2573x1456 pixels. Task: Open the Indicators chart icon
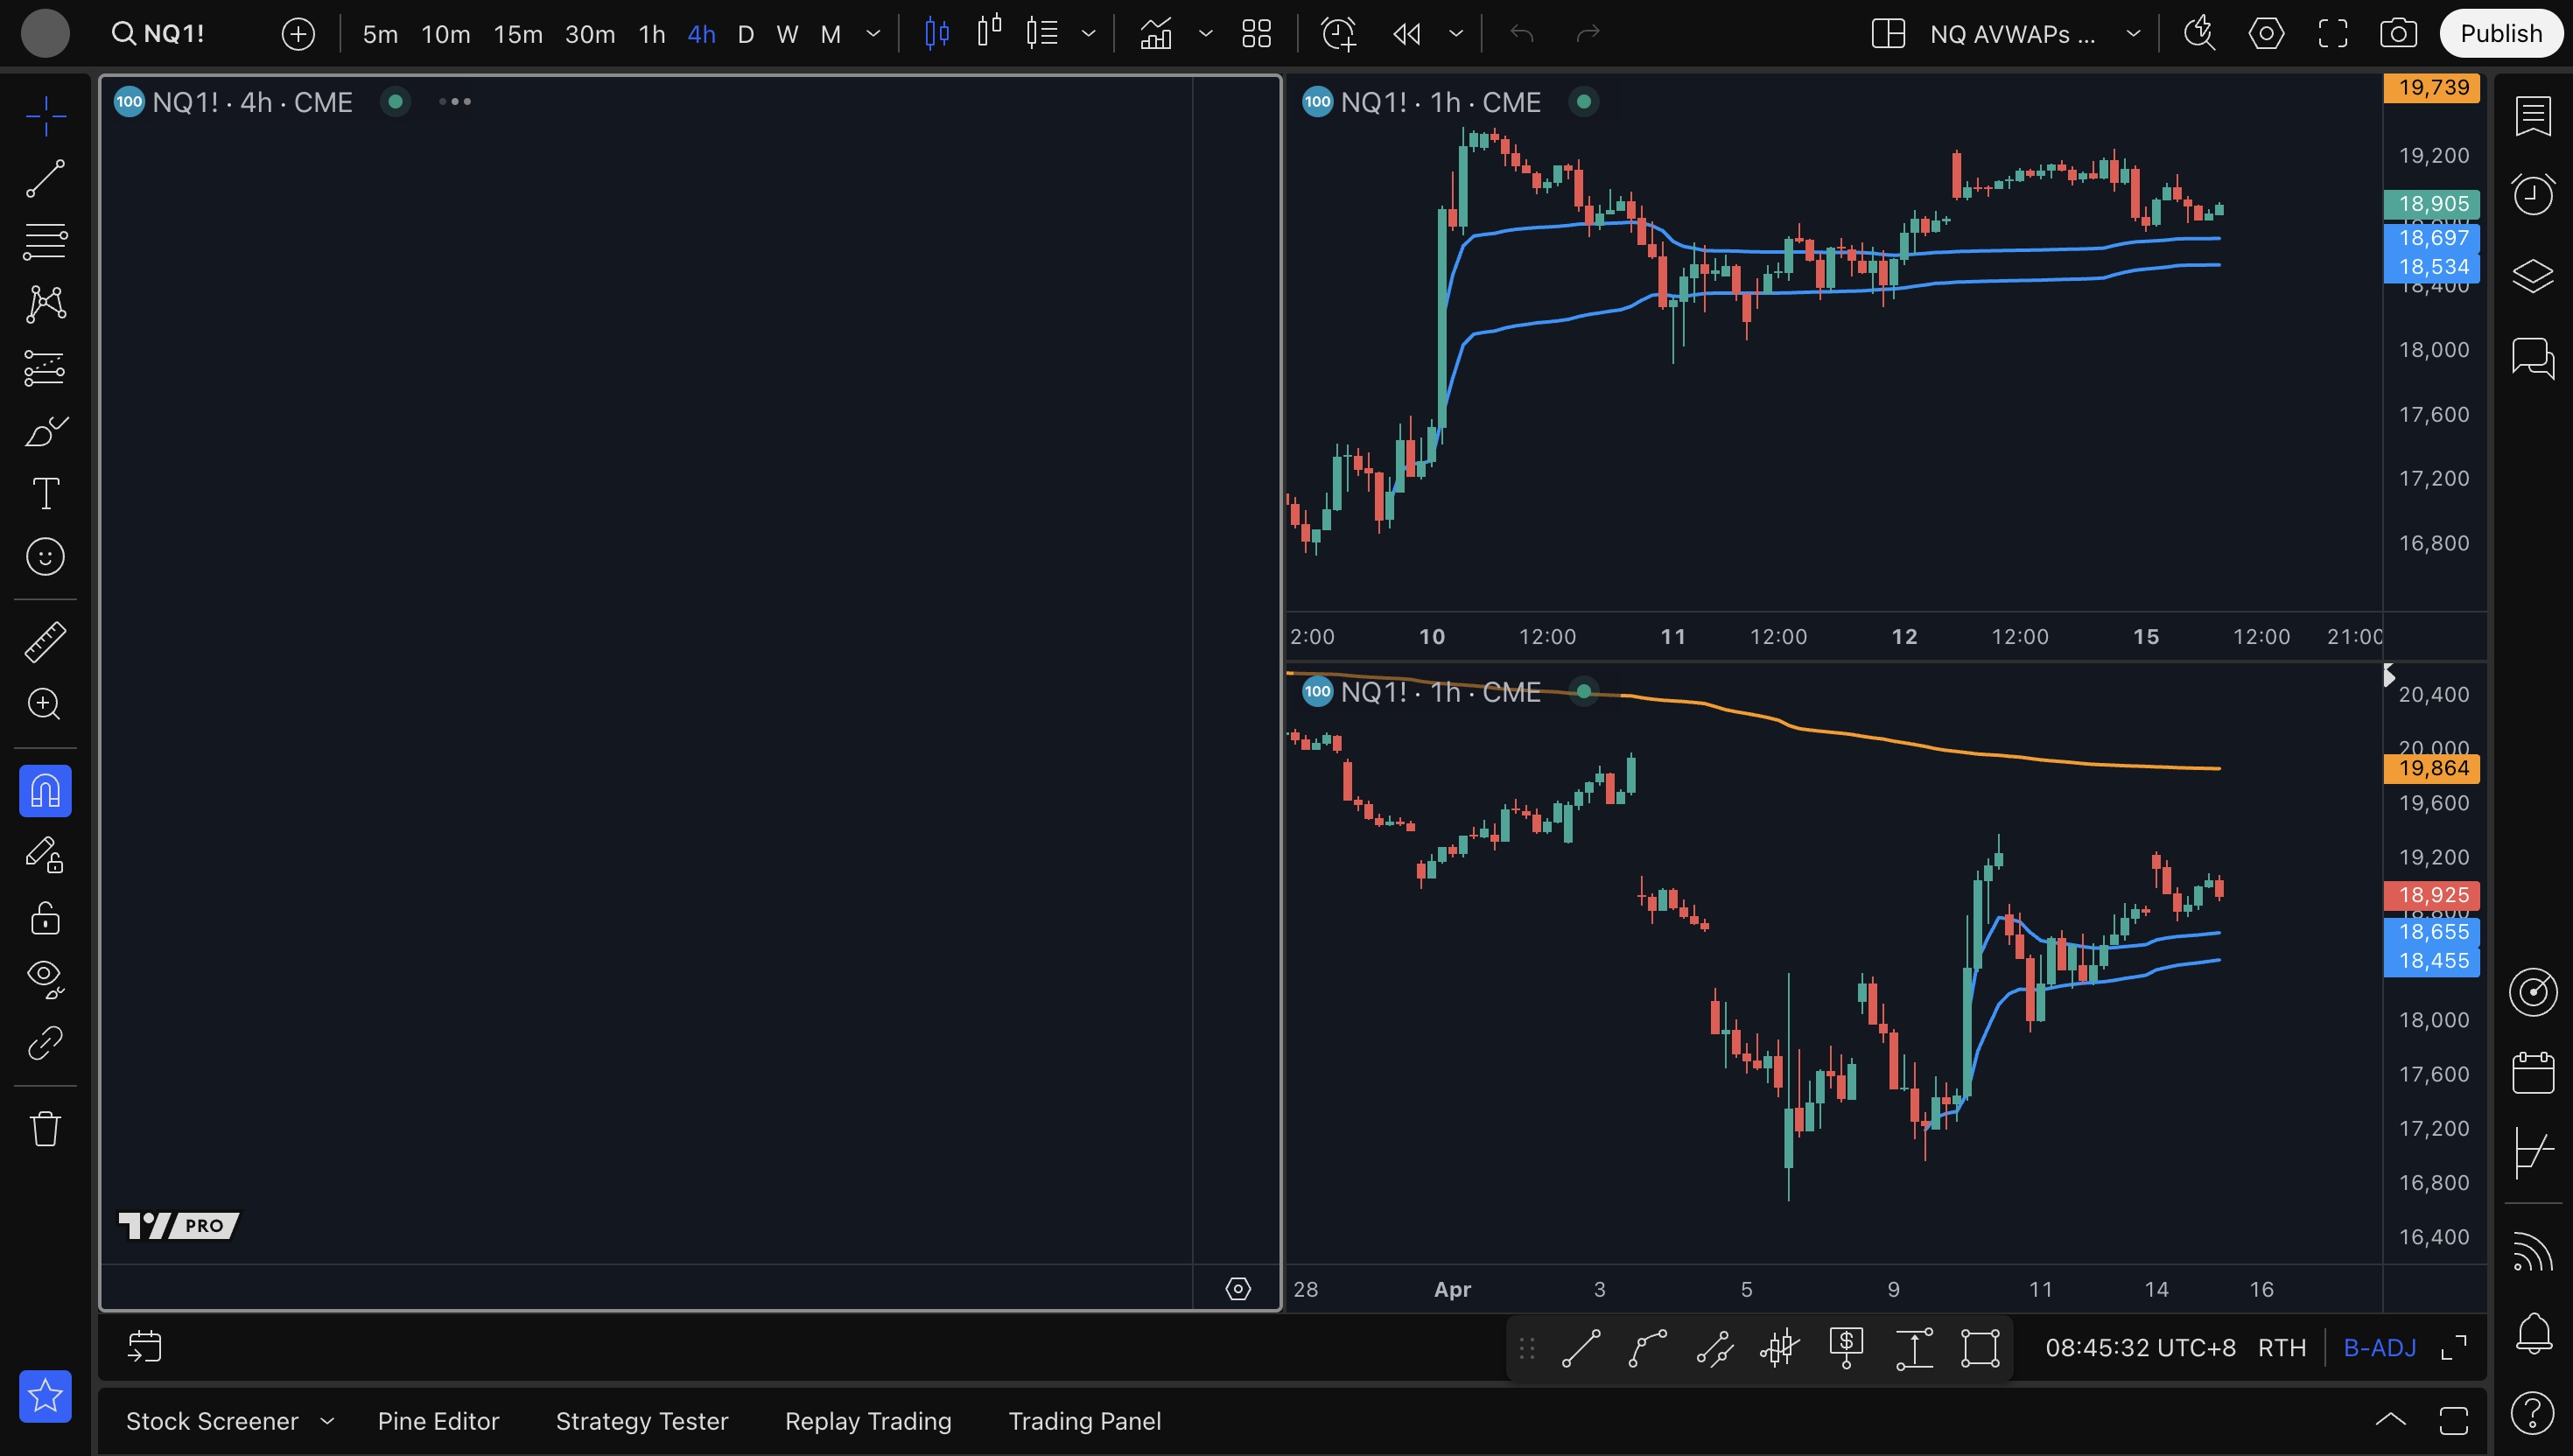point(1156,34)
